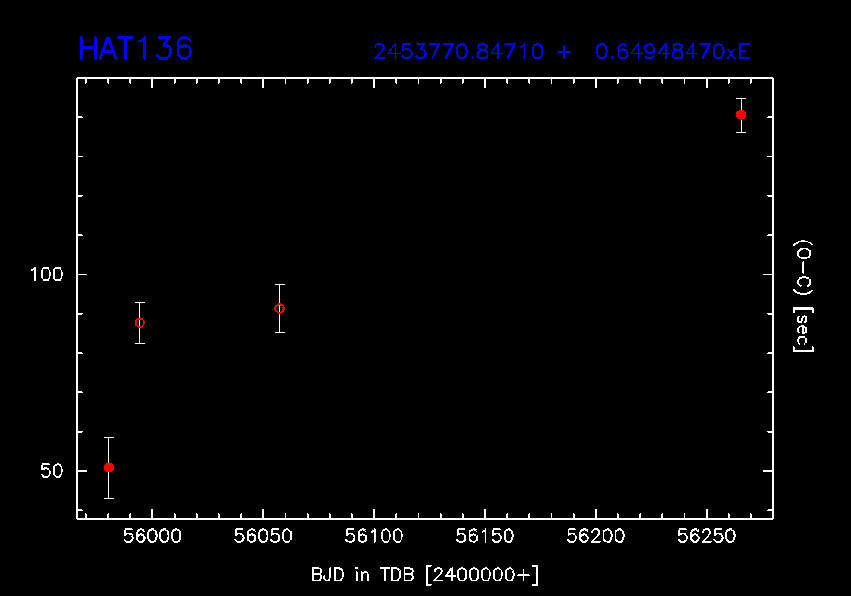This screenshot has width=851, height=596.
Task: Select the open circle point near BJD 56057
Action: click(x=280, y=308)
